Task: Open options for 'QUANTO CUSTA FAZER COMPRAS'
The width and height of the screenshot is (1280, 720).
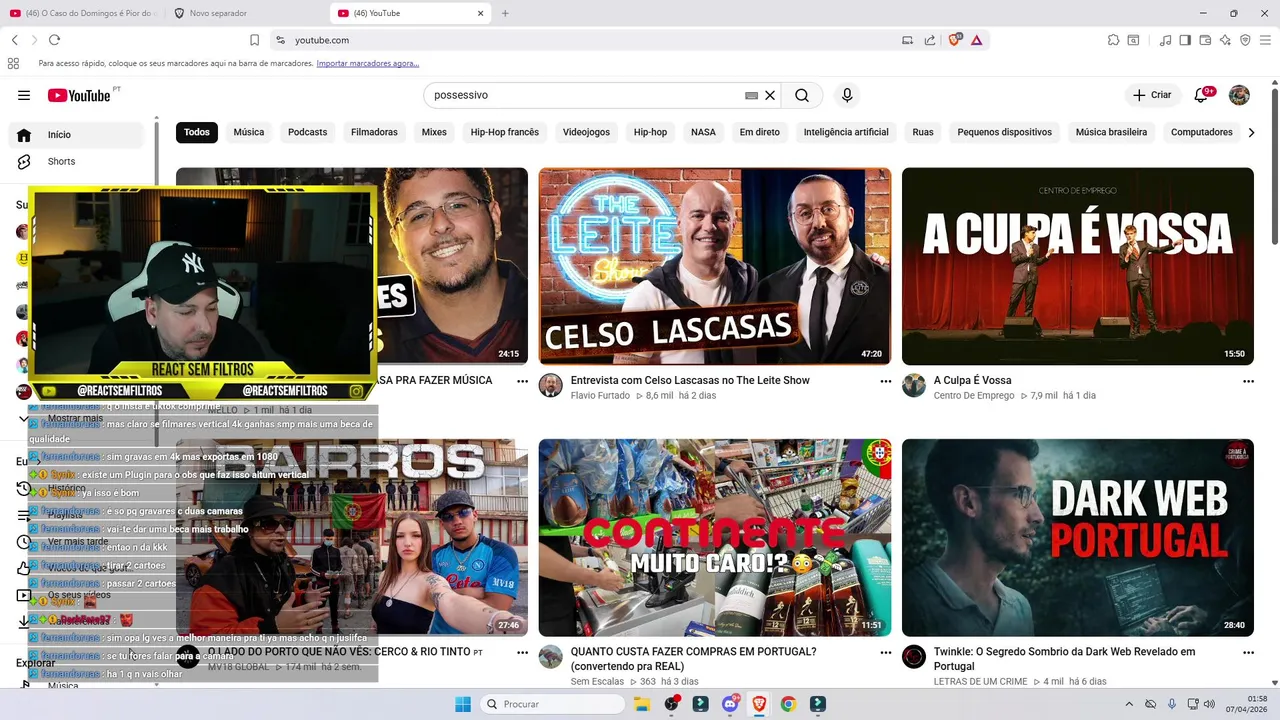Action: point(885,652)
